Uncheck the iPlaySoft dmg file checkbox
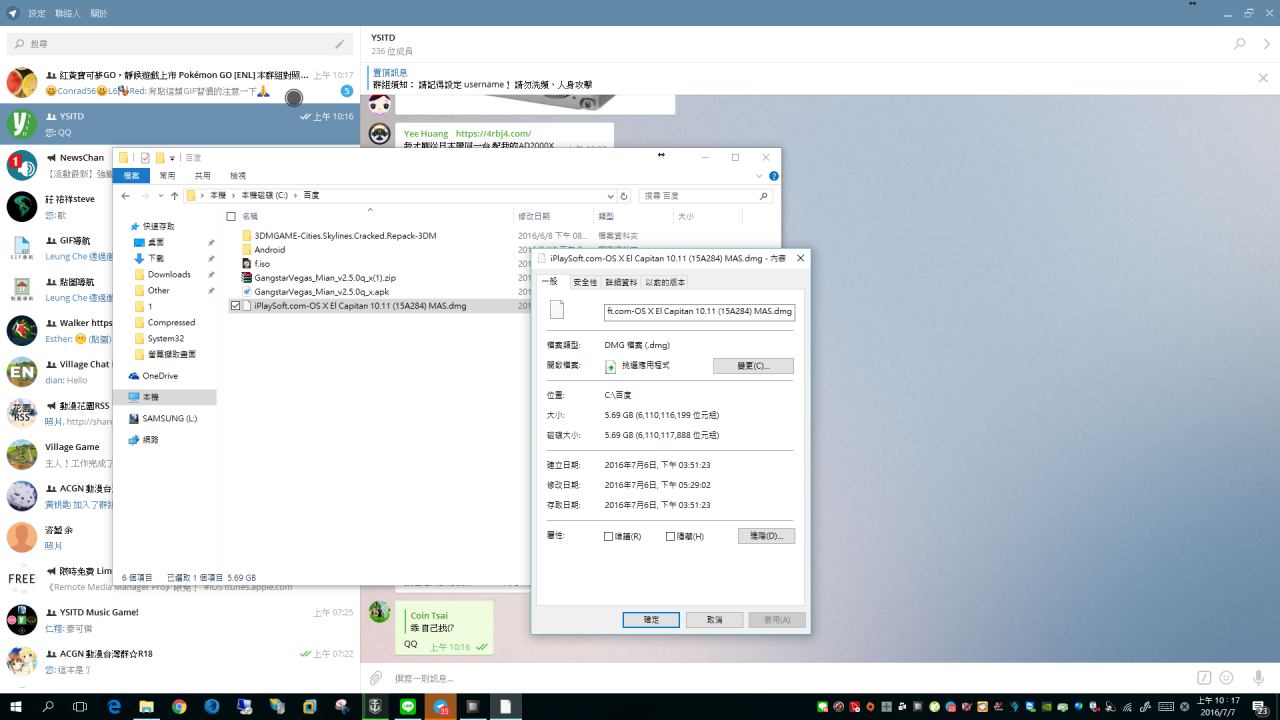Screen dimensions: 1280x720 pos(235,306)
